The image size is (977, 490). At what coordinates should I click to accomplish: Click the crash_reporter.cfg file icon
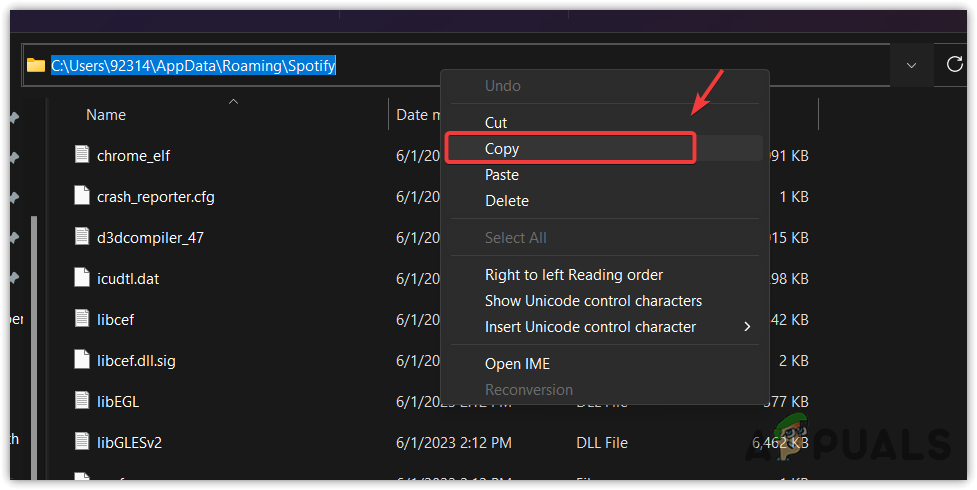(82, 196)
